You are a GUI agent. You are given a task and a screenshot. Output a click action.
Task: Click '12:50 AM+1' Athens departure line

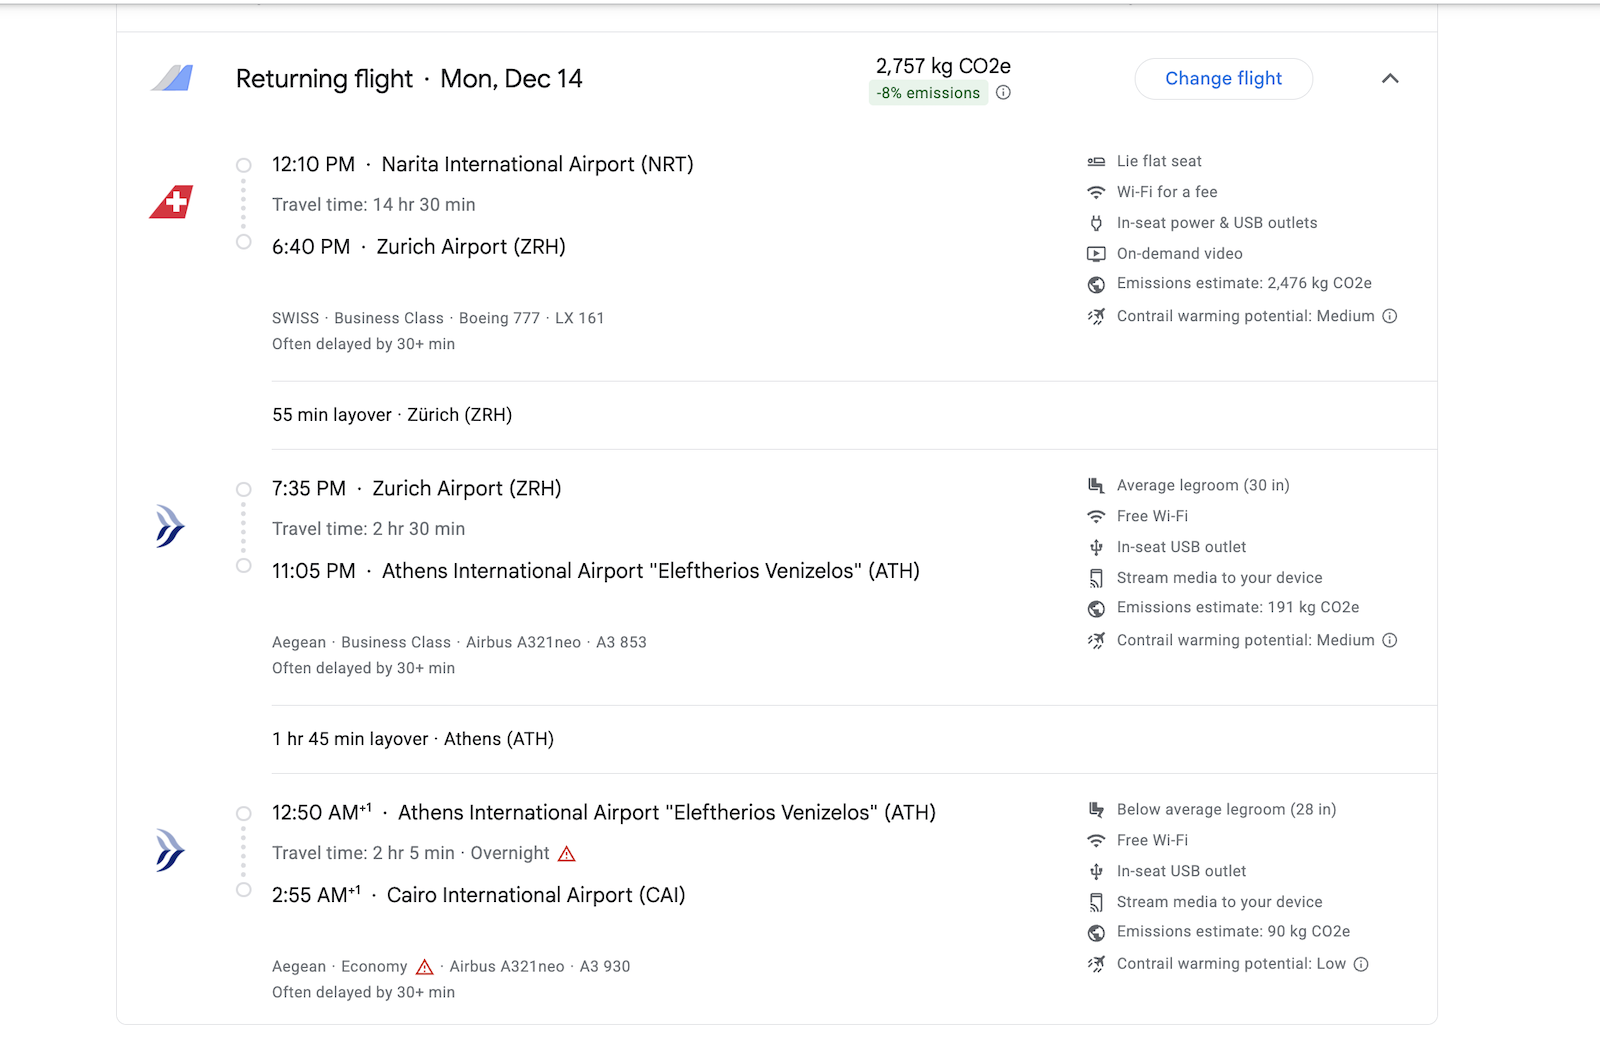coord(604,813)
